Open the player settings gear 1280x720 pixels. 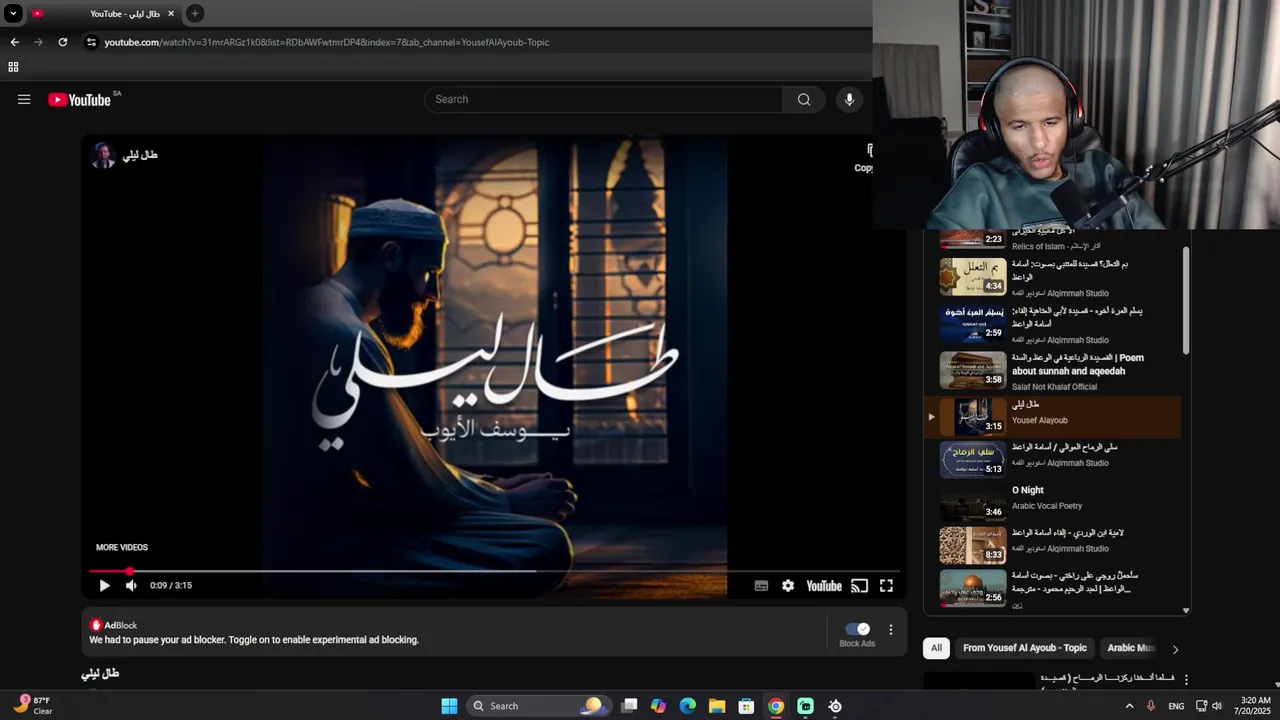[788, 586]
